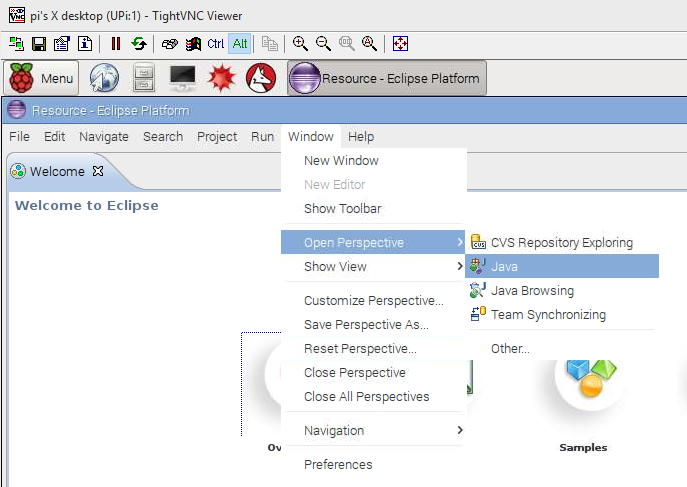The width and height of the screenshot is (687, 487).
Task: Send Ctrl+Alt+Del keys icon
Action: pos(170,44)
